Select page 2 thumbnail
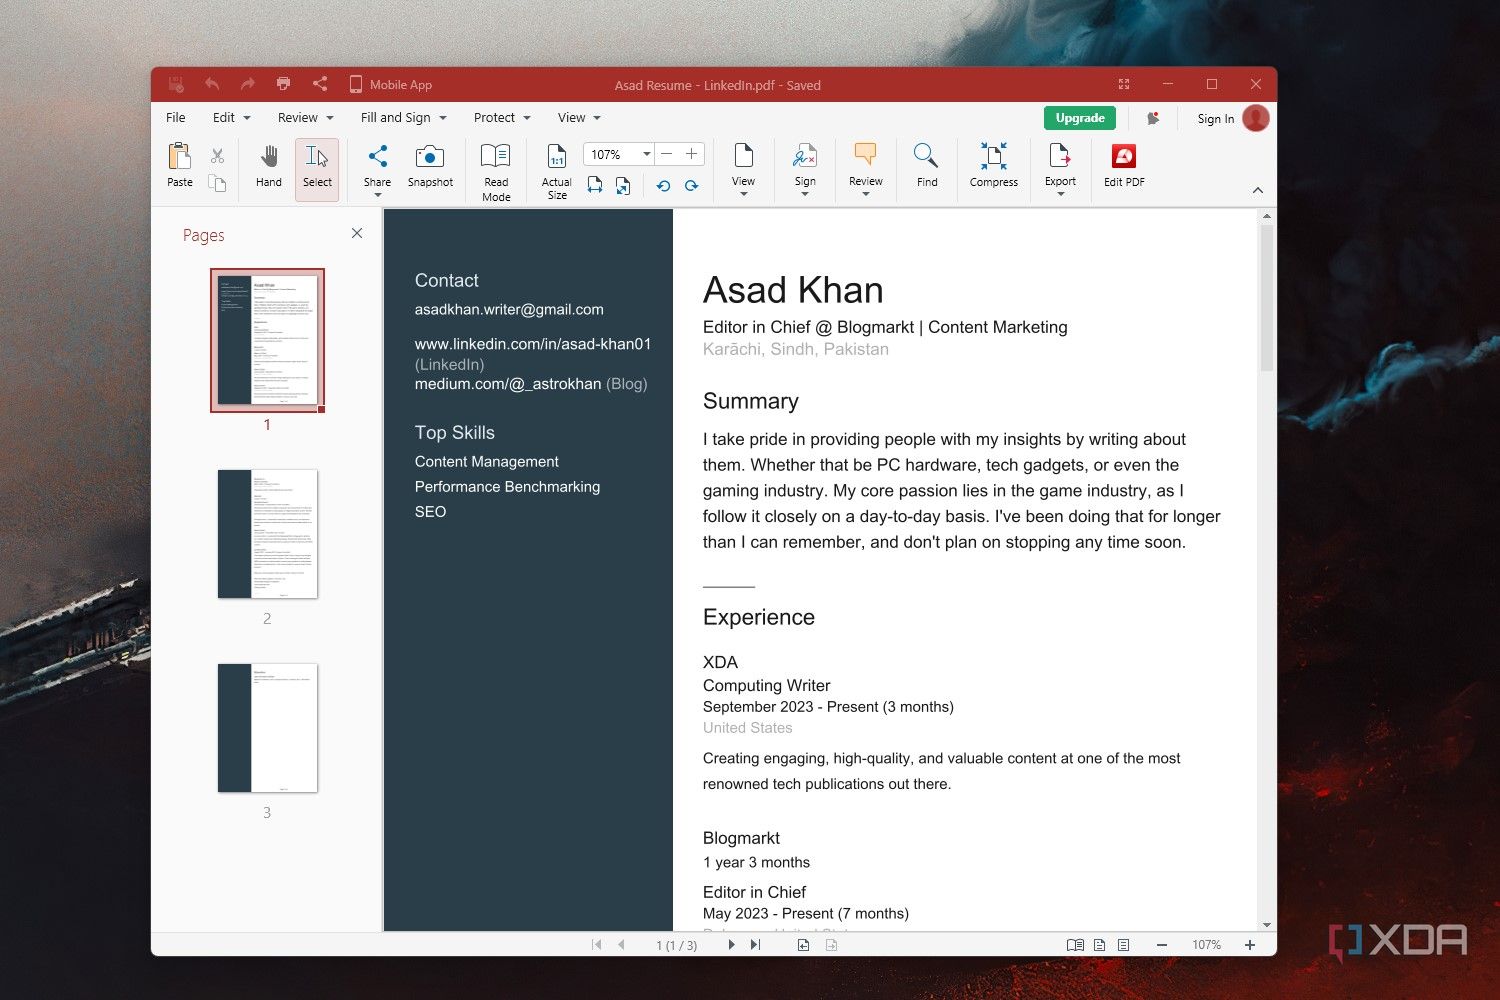Viewport: 1500px width, 1000px height. coord(267,534)
